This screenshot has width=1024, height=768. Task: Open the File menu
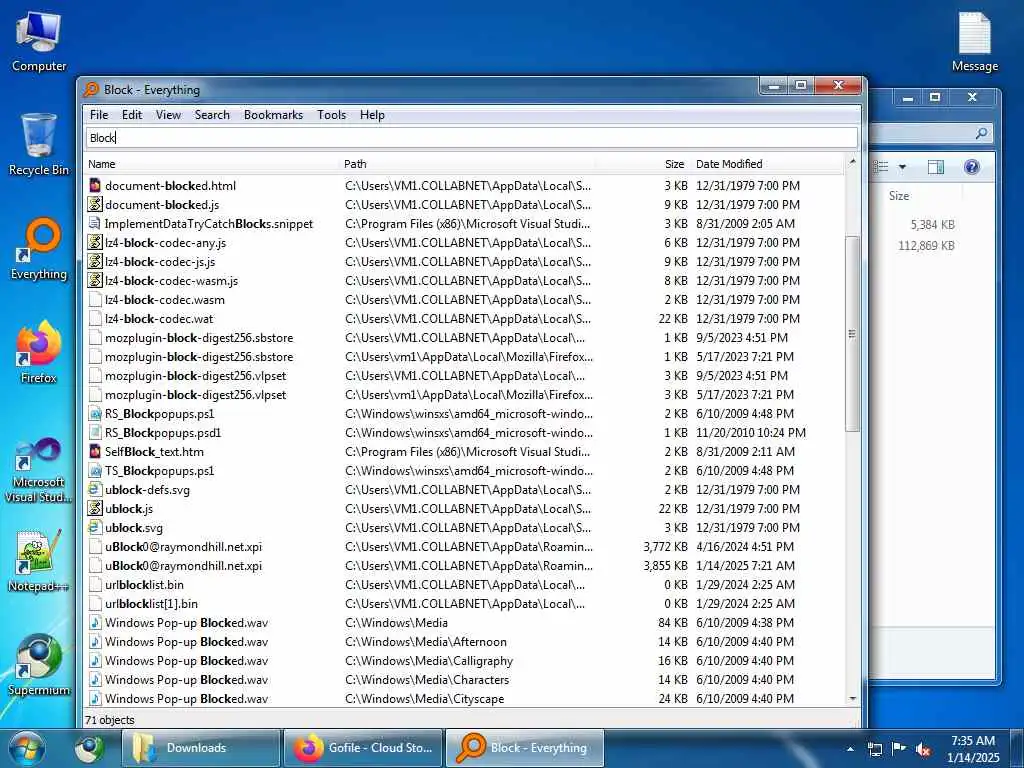(99, 115)
